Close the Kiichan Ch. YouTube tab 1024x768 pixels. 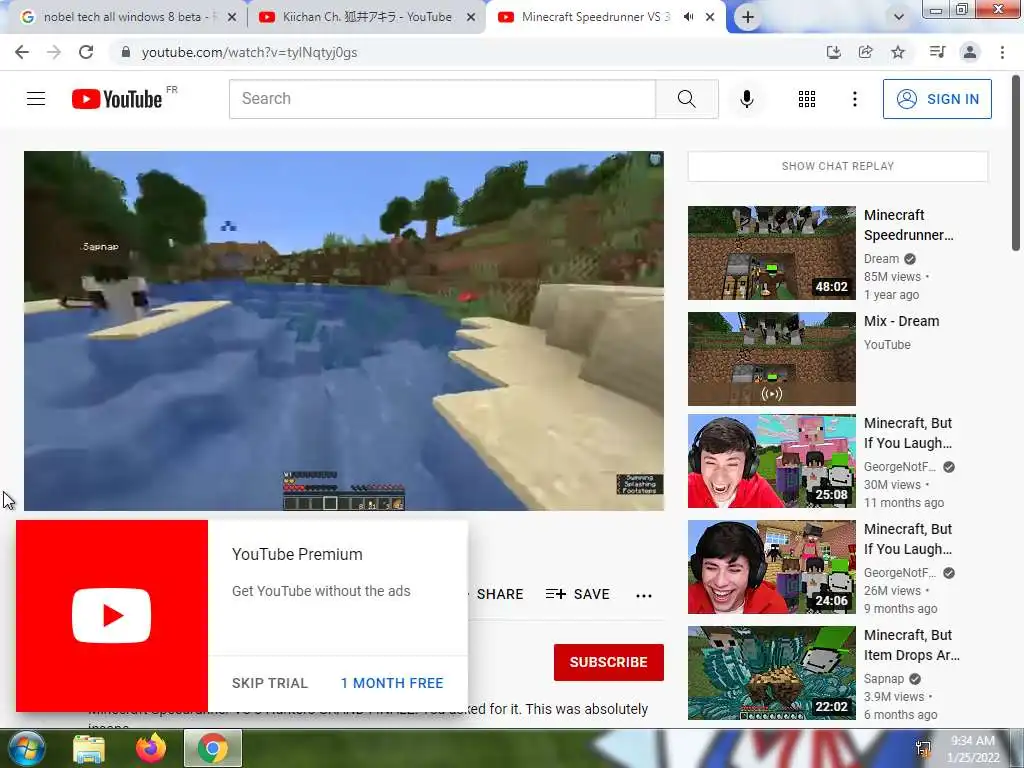coord(471,18)
